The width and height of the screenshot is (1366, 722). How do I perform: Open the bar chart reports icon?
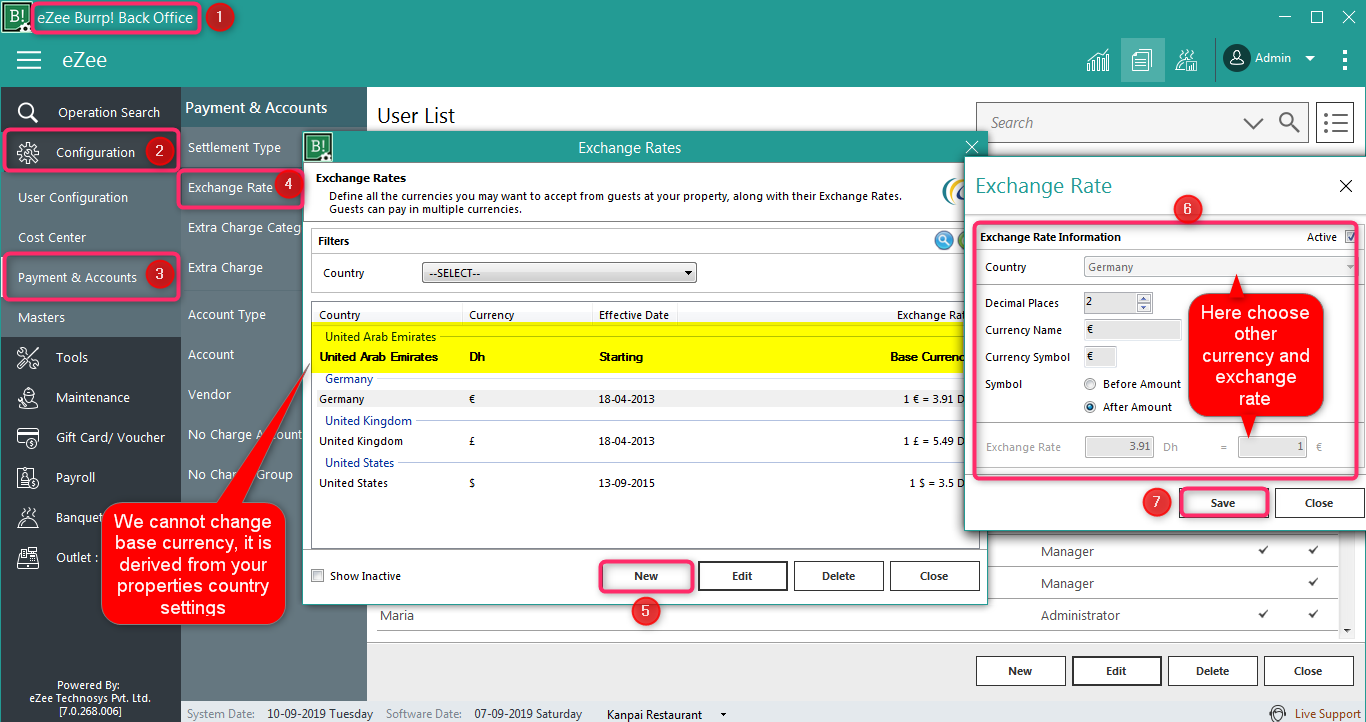pyautogui.click(x=1098, y=60)
